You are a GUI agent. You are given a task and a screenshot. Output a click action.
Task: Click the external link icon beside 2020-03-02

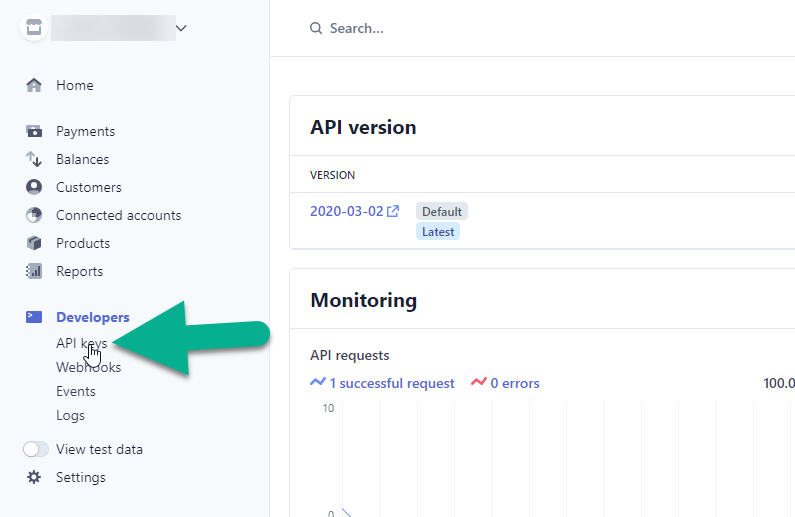point(393,211)
